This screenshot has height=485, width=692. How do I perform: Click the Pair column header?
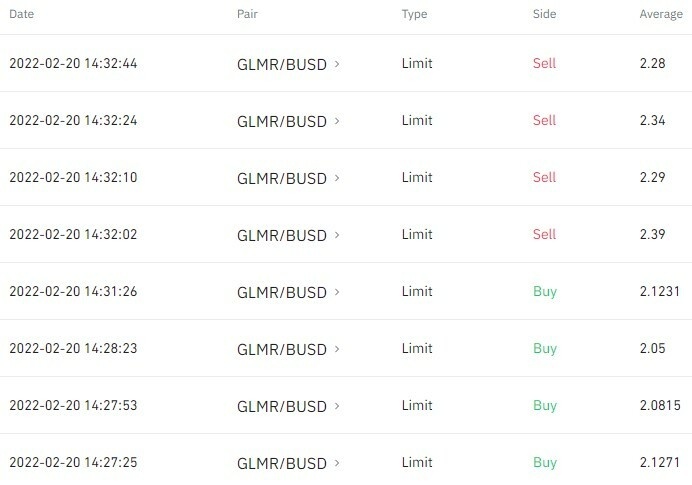(246, 15)
